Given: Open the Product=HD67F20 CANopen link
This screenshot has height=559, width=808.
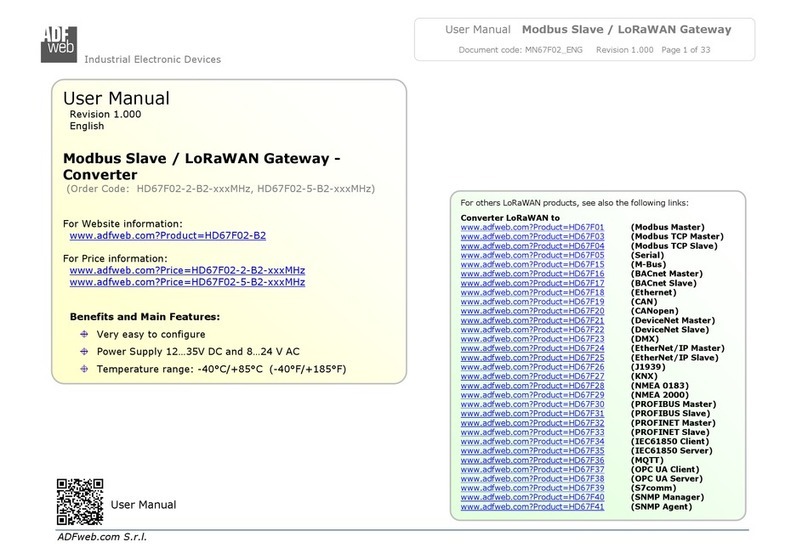Looking at the screenshot, I should coord(532,311).
